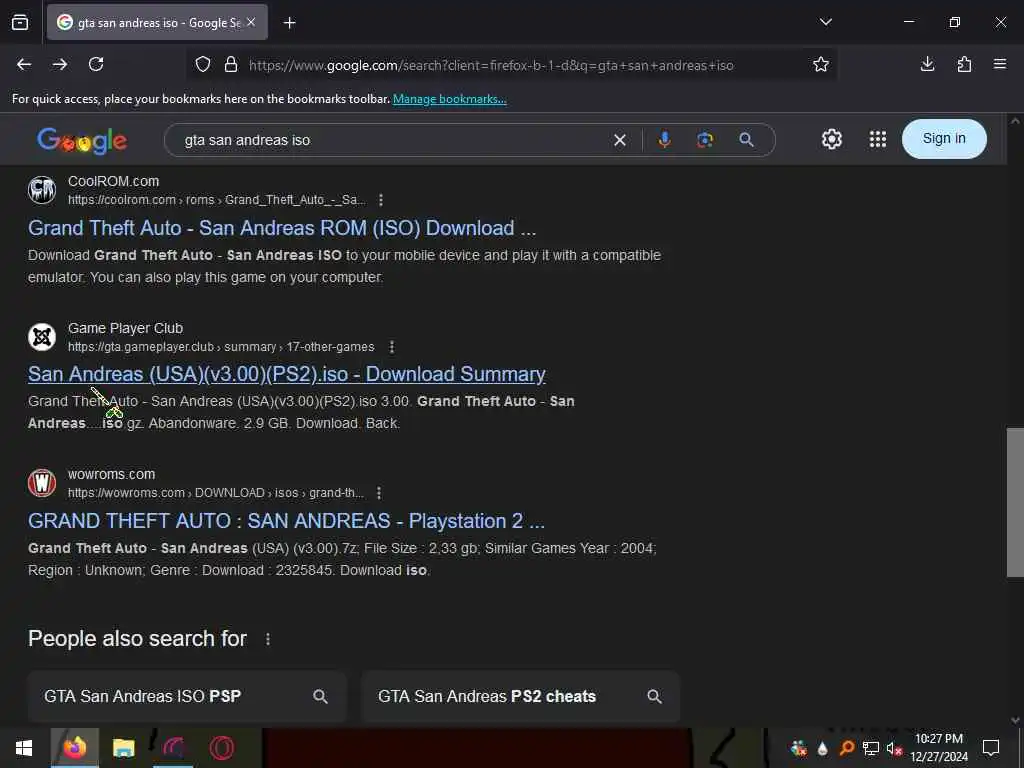The image size is (1024, 768).
Task: Clear the search query with the X
Action: click(620, 140)
